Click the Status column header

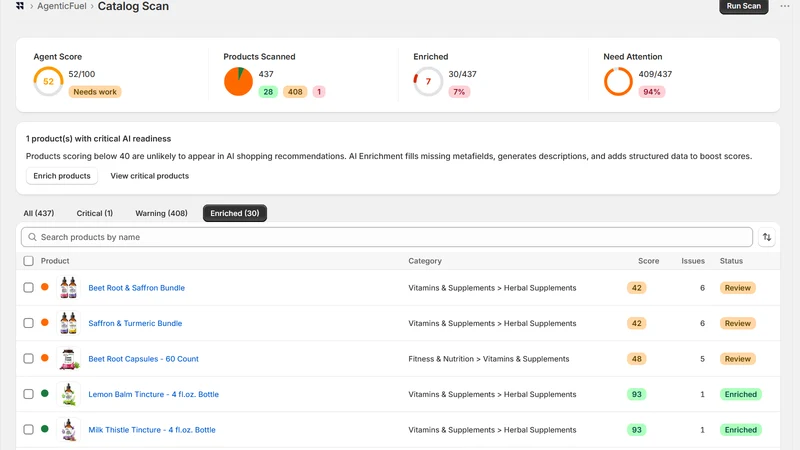(x=731, y=261)
